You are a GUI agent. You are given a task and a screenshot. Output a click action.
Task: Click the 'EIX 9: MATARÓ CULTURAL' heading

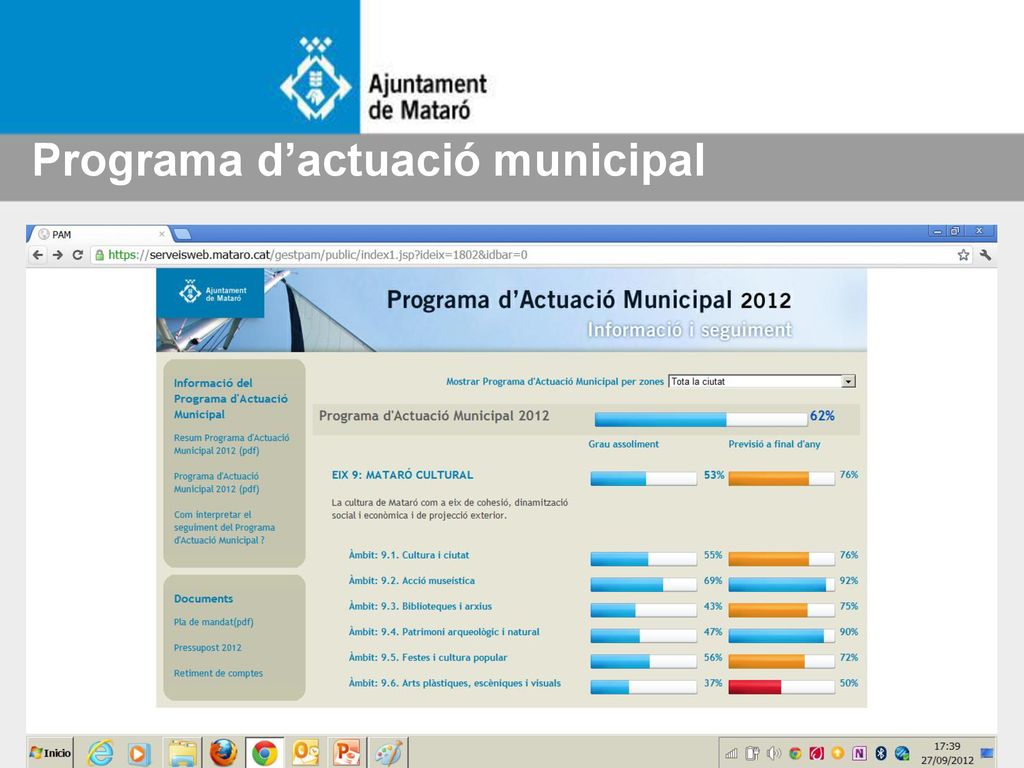point(402,475)
